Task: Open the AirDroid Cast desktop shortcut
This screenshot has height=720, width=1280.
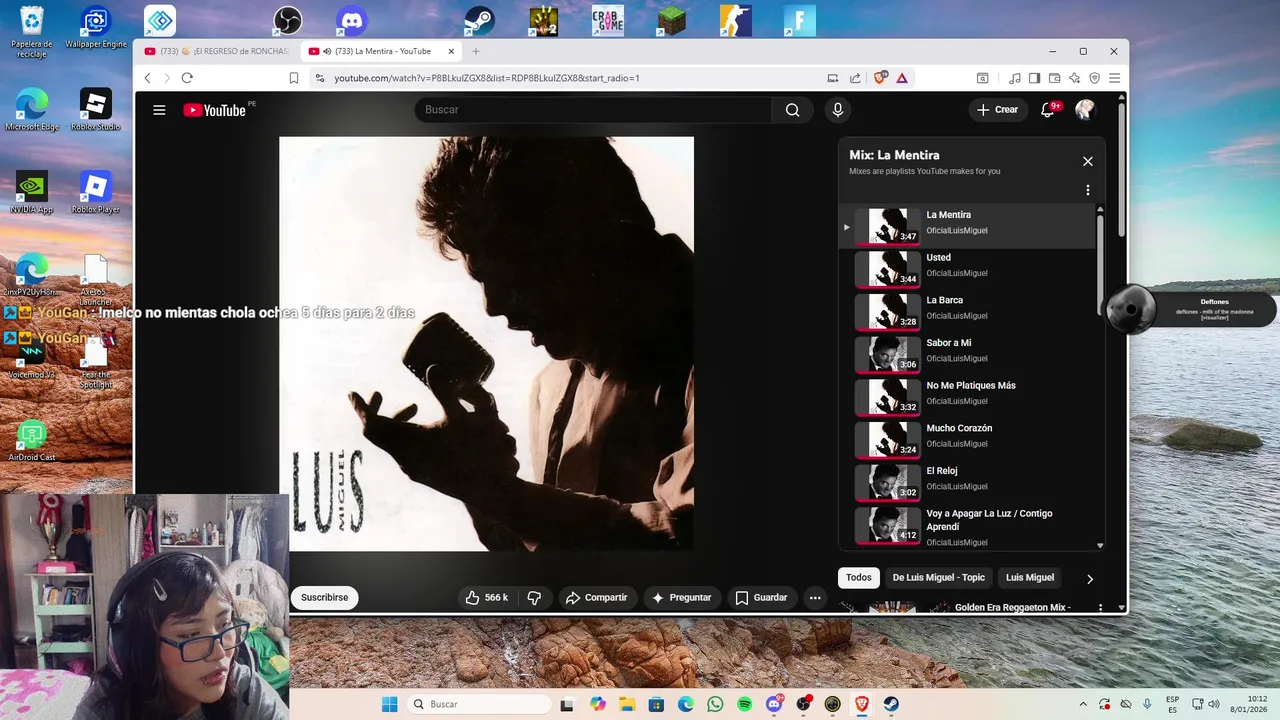Action: (32, 441)
